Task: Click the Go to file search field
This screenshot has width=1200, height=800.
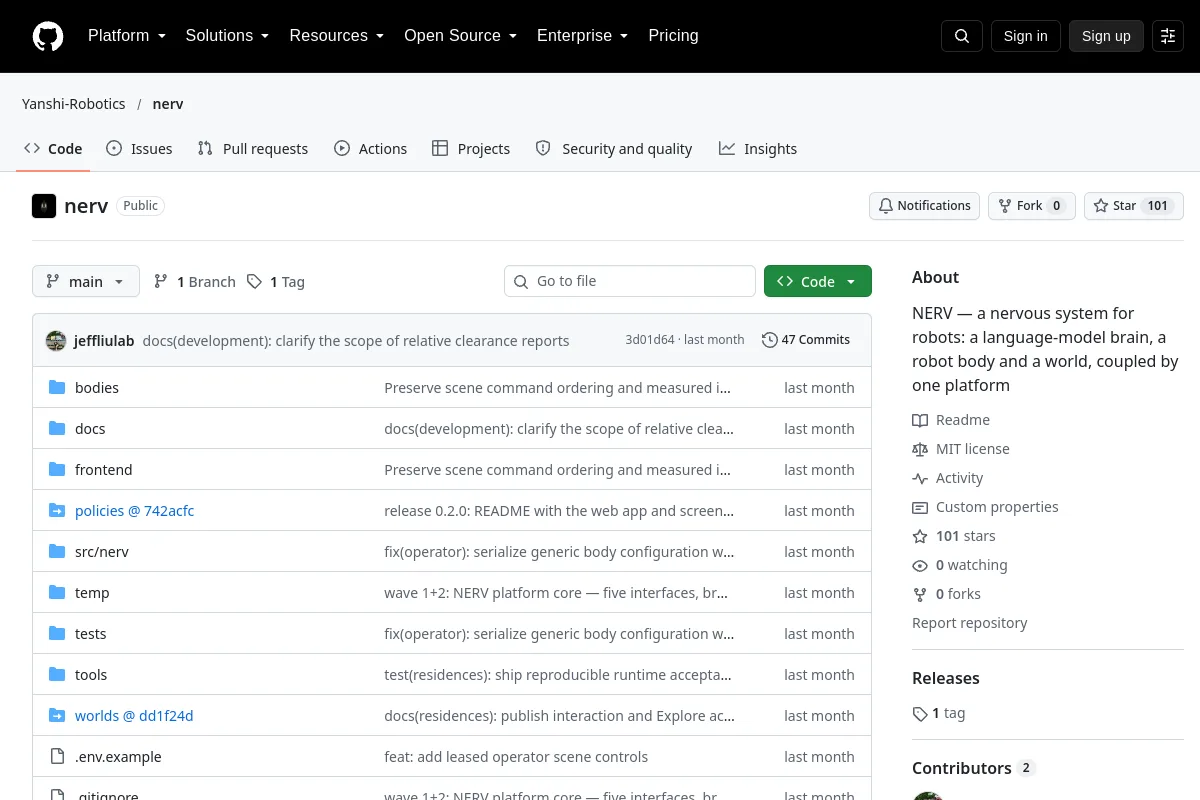Action: click(630, 281)
